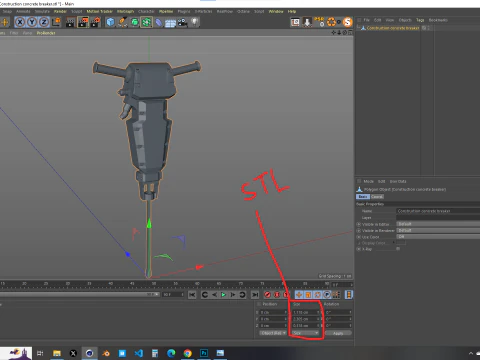Viewport: 480px width, 360px height.
Task: Click the coordinate system icon beside Z
Action: [57, 22]
